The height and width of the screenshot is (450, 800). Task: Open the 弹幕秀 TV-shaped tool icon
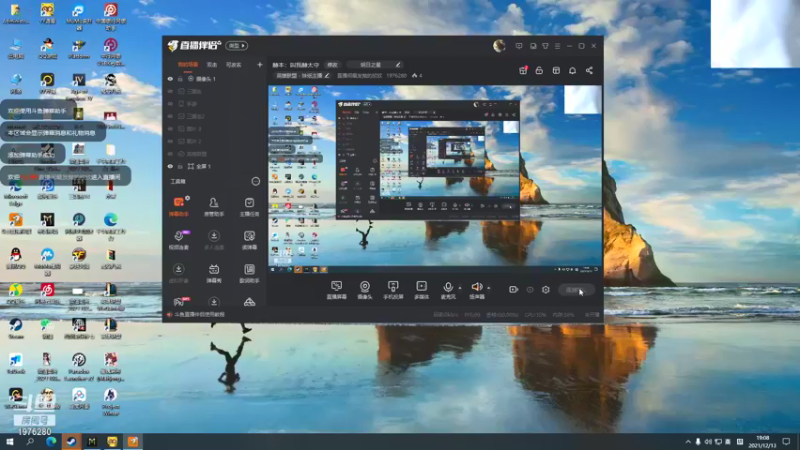click(x=214, y=272)
